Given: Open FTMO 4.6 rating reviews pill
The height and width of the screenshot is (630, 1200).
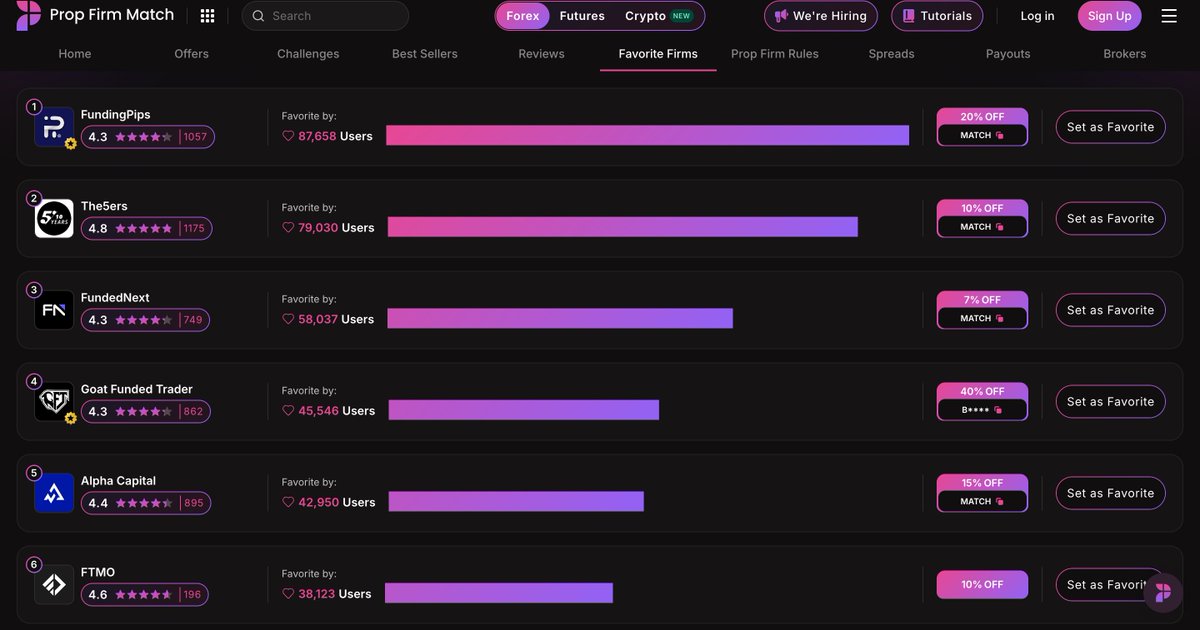Looking at the screenshot, I should click(145, 594).
